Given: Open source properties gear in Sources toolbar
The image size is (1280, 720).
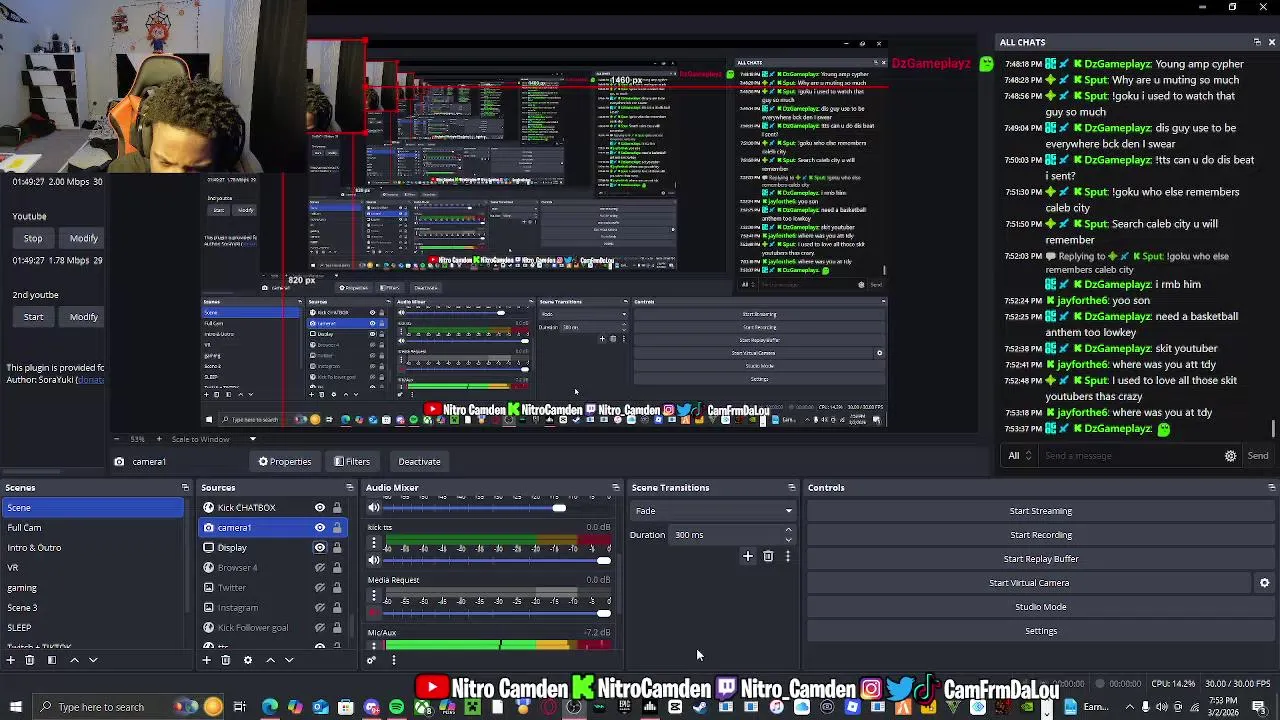Looking at the screenshot, I should pyautogui.click(x=248, y=660).
